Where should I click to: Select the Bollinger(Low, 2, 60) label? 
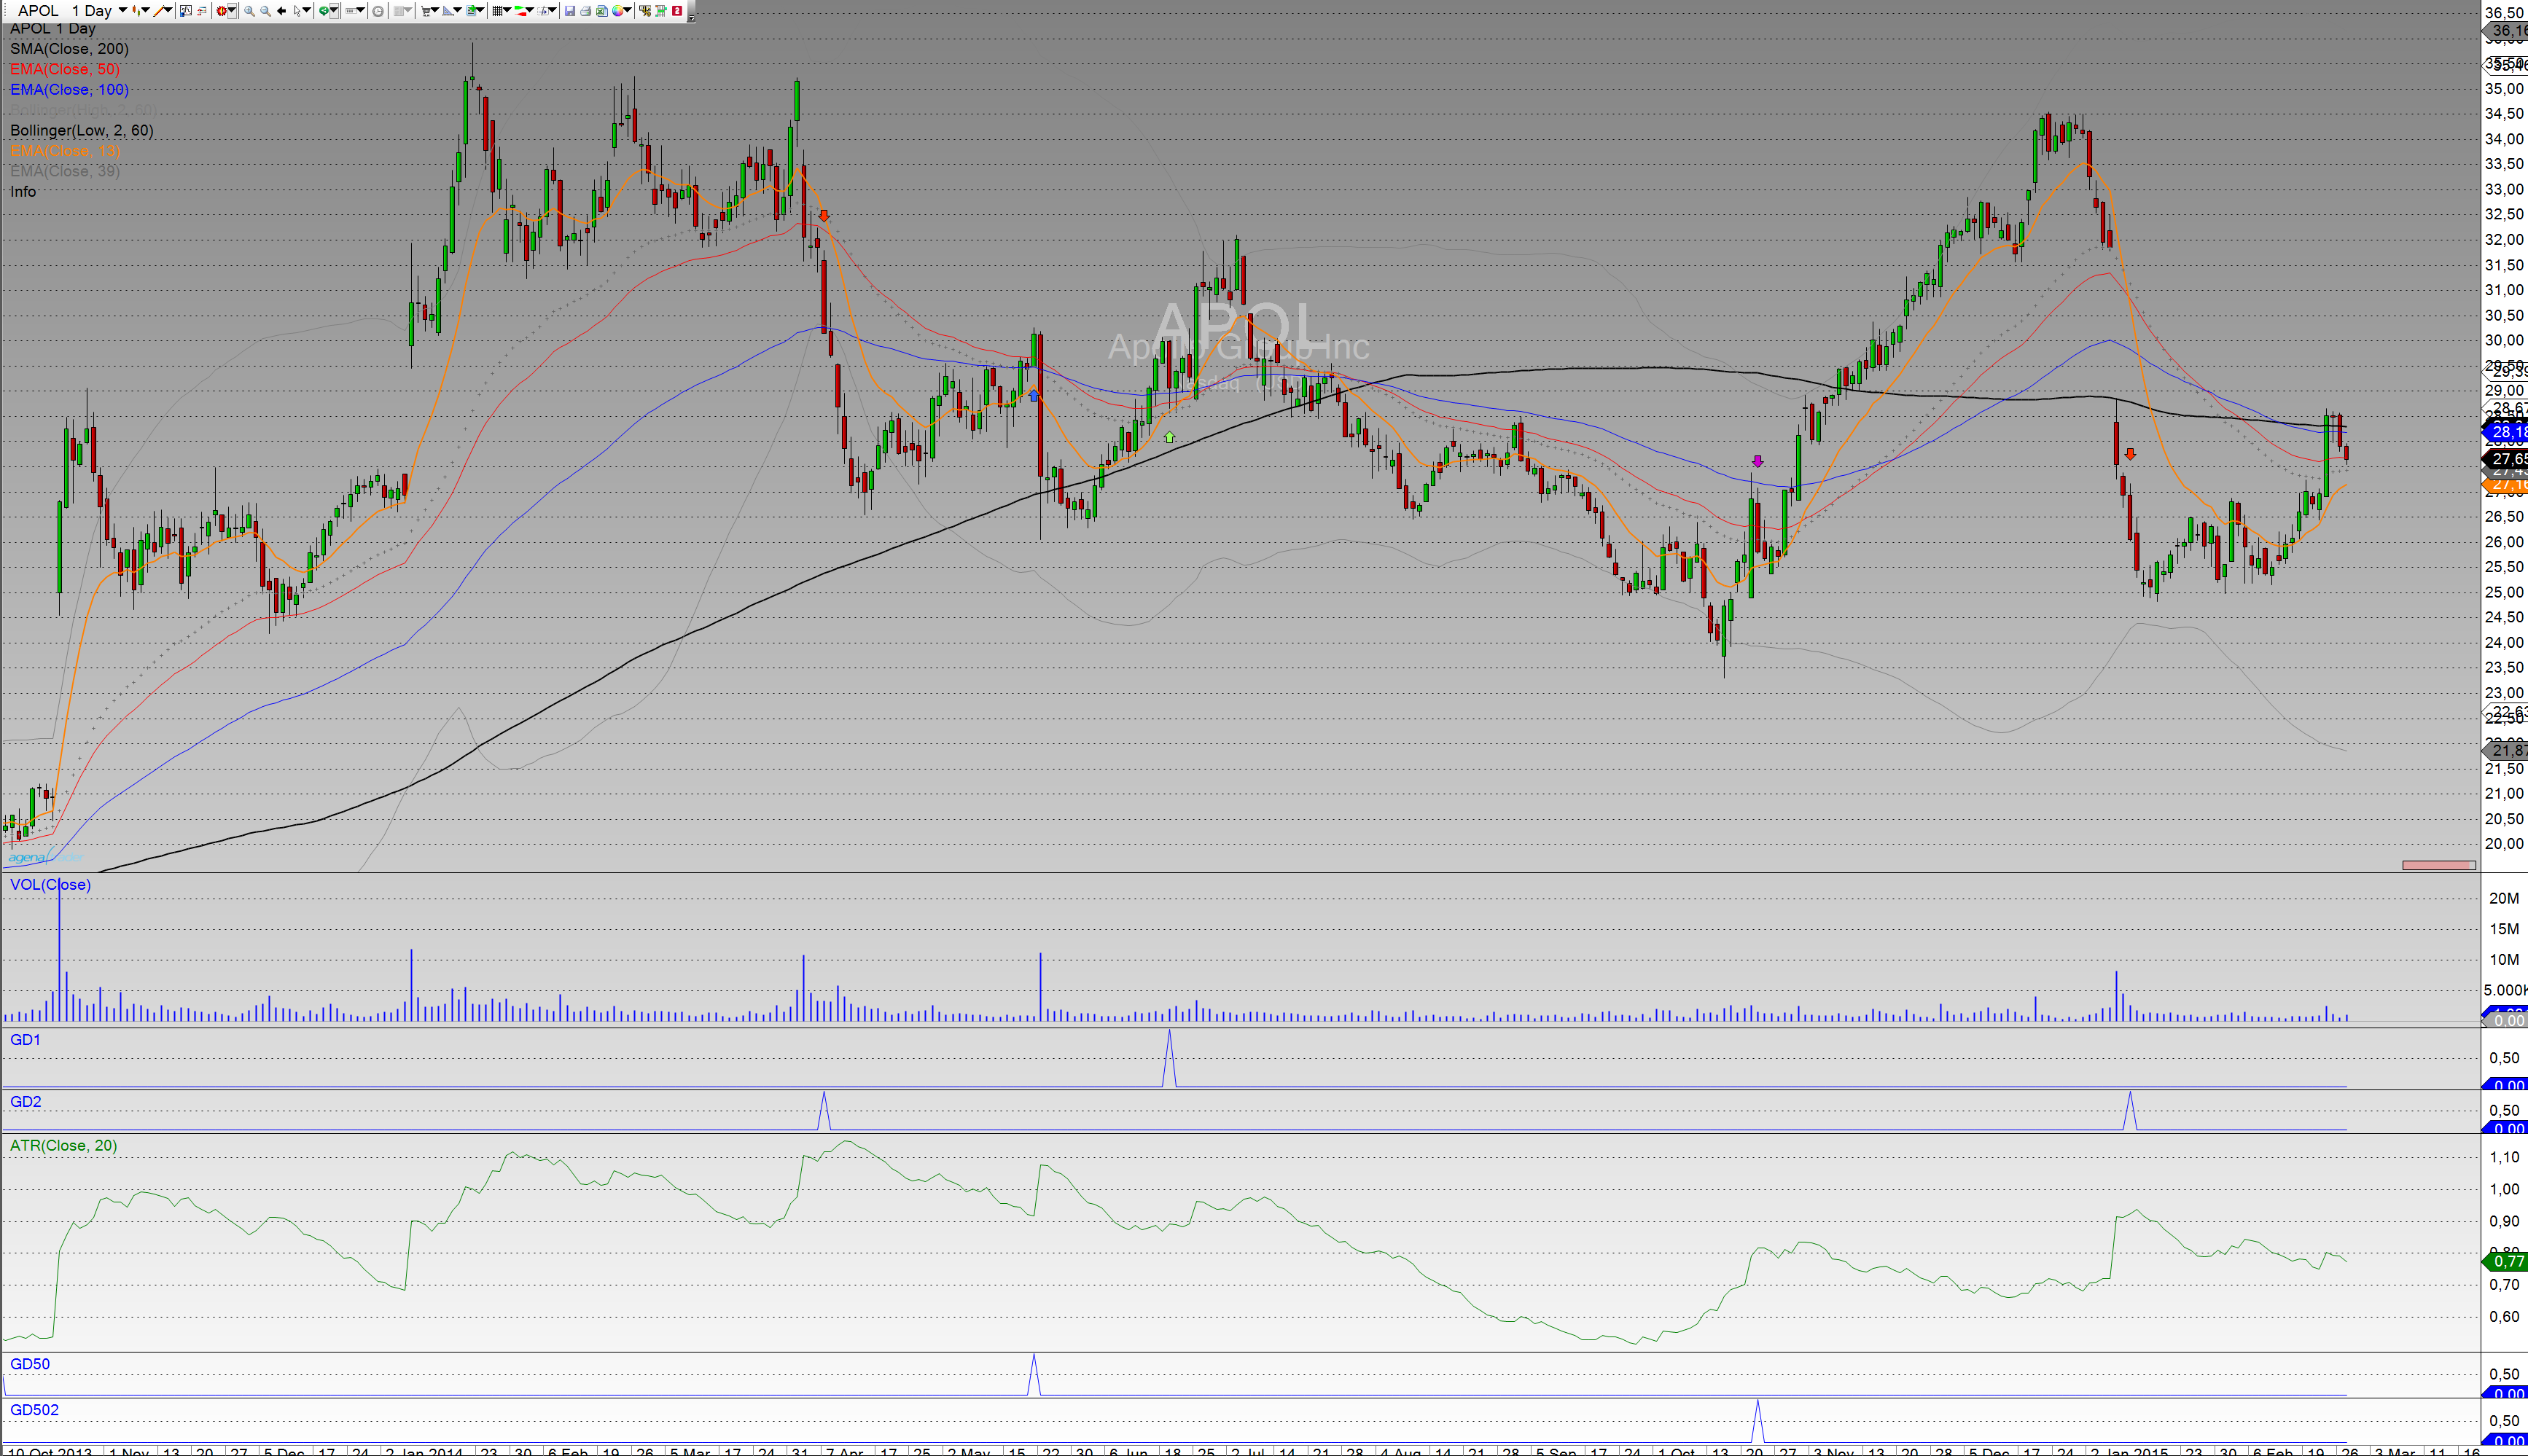click(81, 131)
